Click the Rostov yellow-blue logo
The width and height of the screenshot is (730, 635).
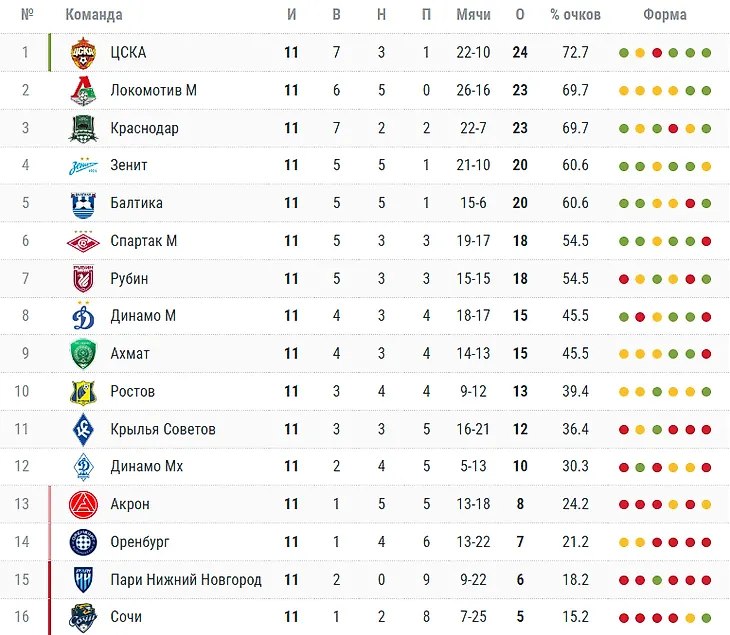point(83,391)
